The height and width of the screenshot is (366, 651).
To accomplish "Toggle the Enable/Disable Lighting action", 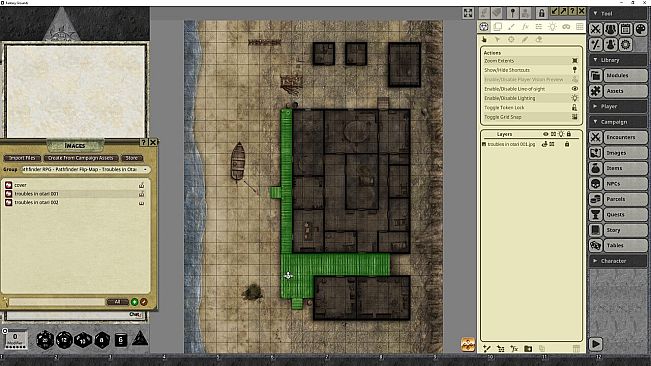I will [x=531, y=98].
